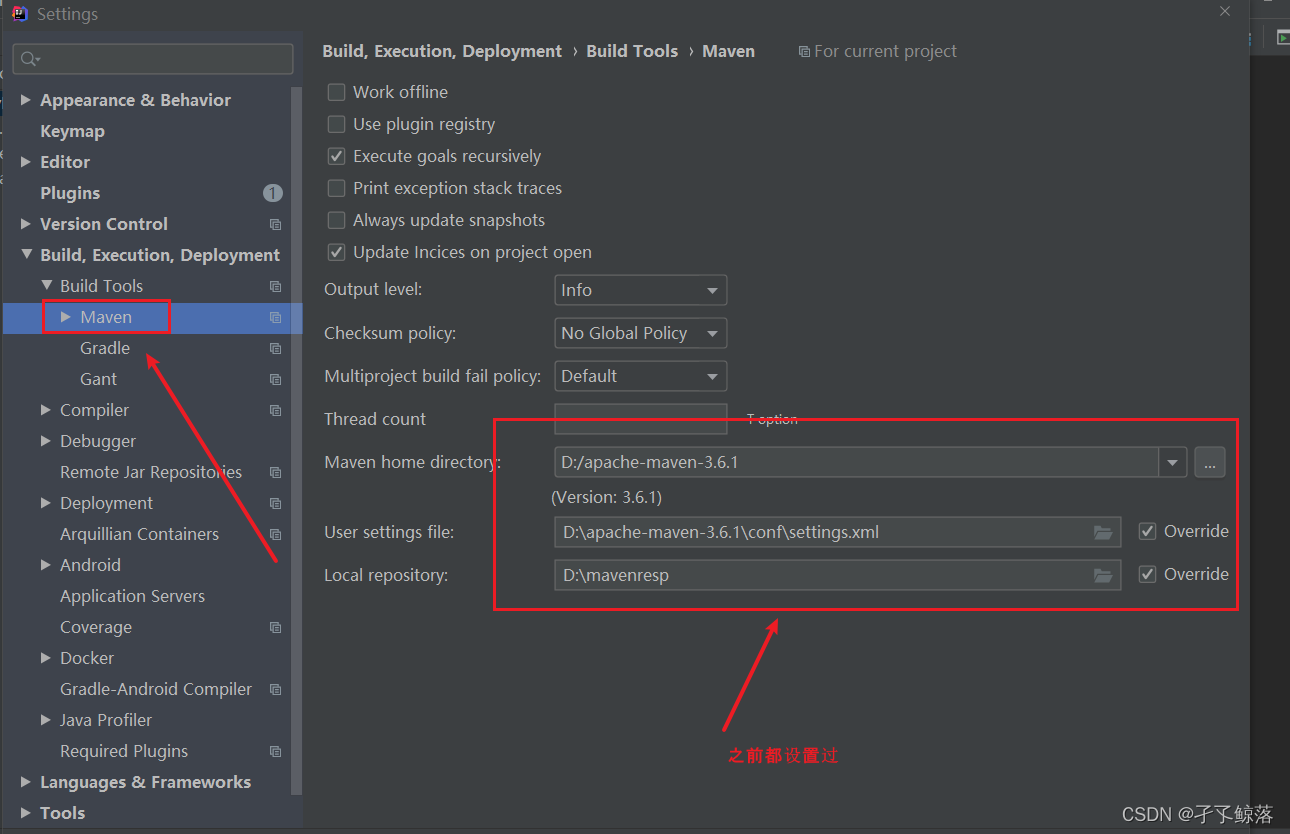Select Plugins in settings tree
1290x834 pixels.
[x=70, y=193]
